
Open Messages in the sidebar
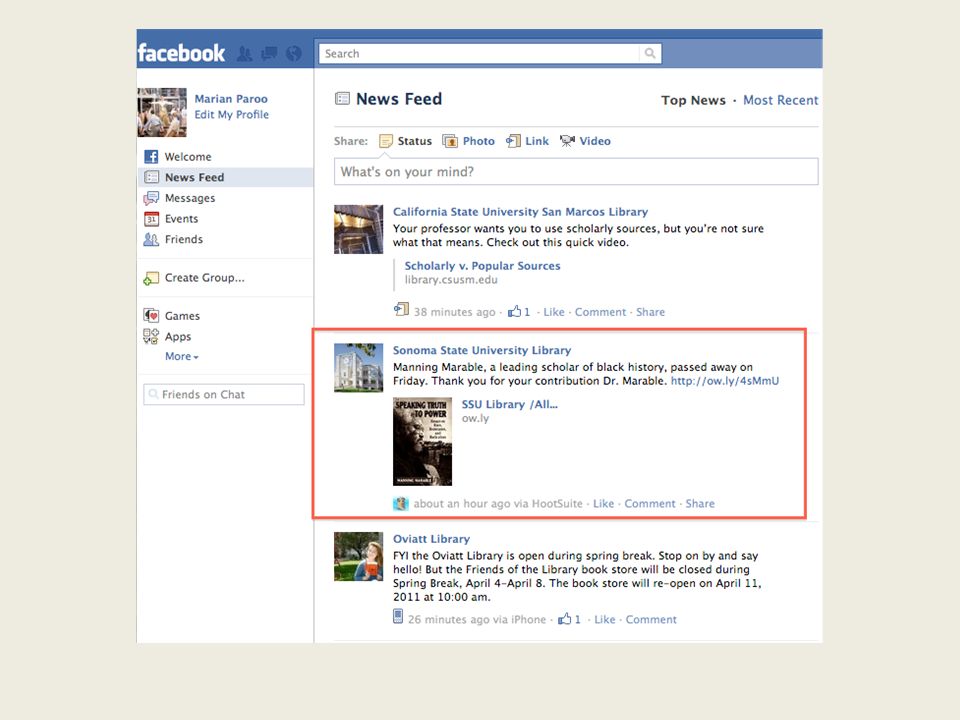point(190,198)
